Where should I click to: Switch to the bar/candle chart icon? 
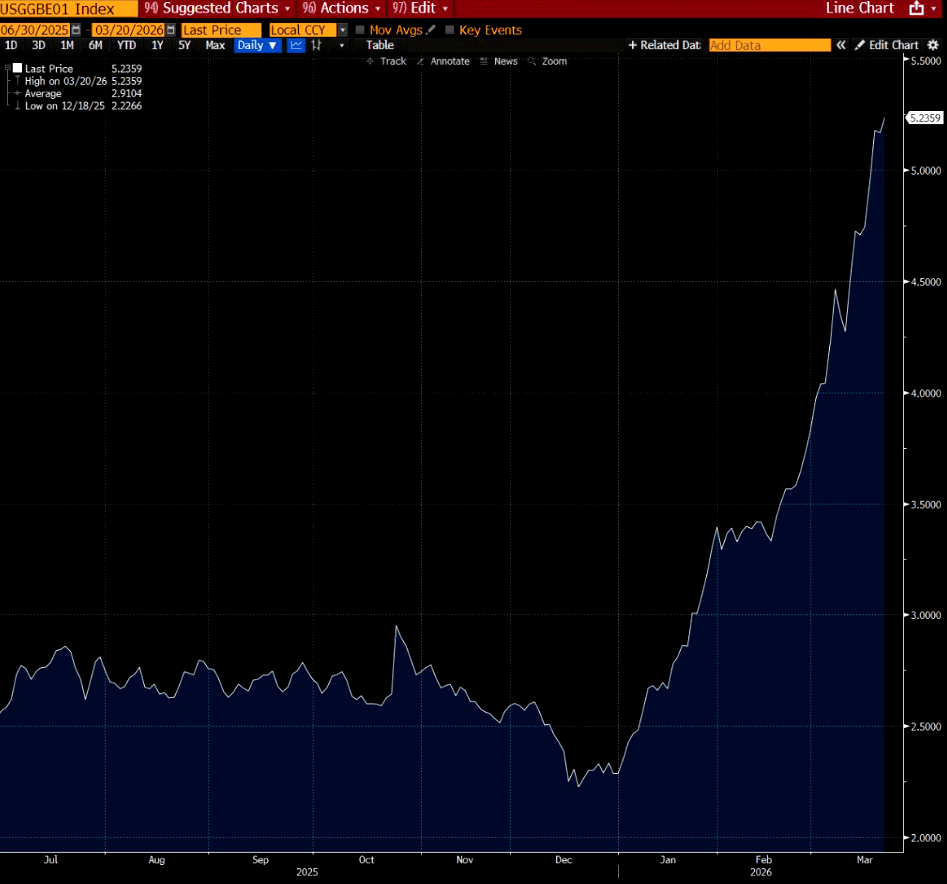pos(317,45)
